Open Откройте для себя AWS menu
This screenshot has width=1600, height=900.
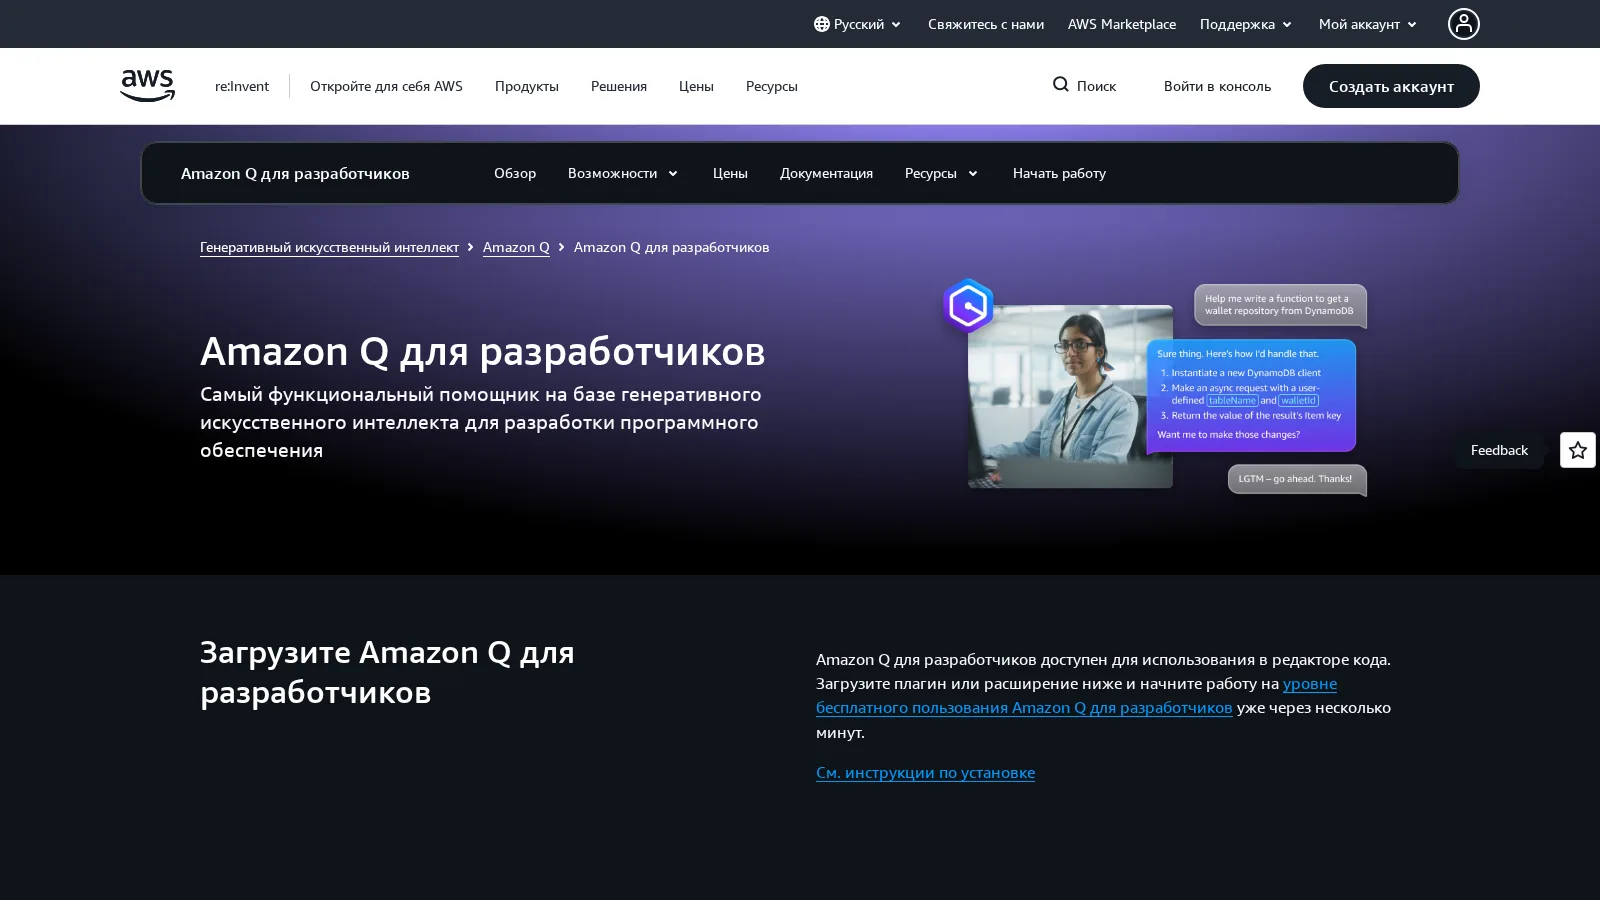click(x=386, y=86)
